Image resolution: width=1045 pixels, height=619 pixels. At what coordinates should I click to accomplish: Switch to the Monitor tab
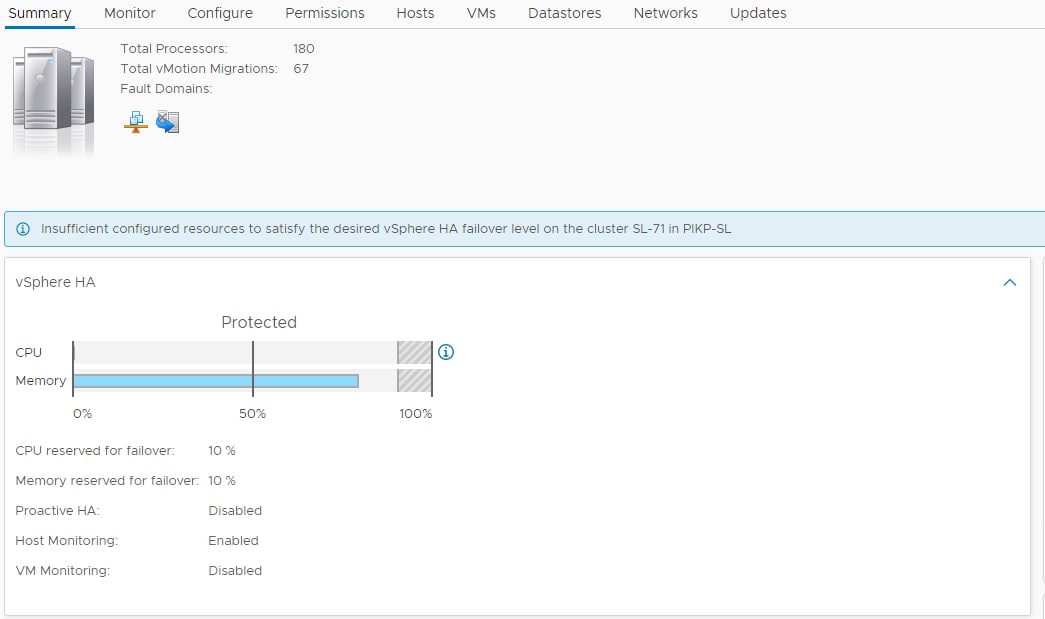[x=130, y=13]
